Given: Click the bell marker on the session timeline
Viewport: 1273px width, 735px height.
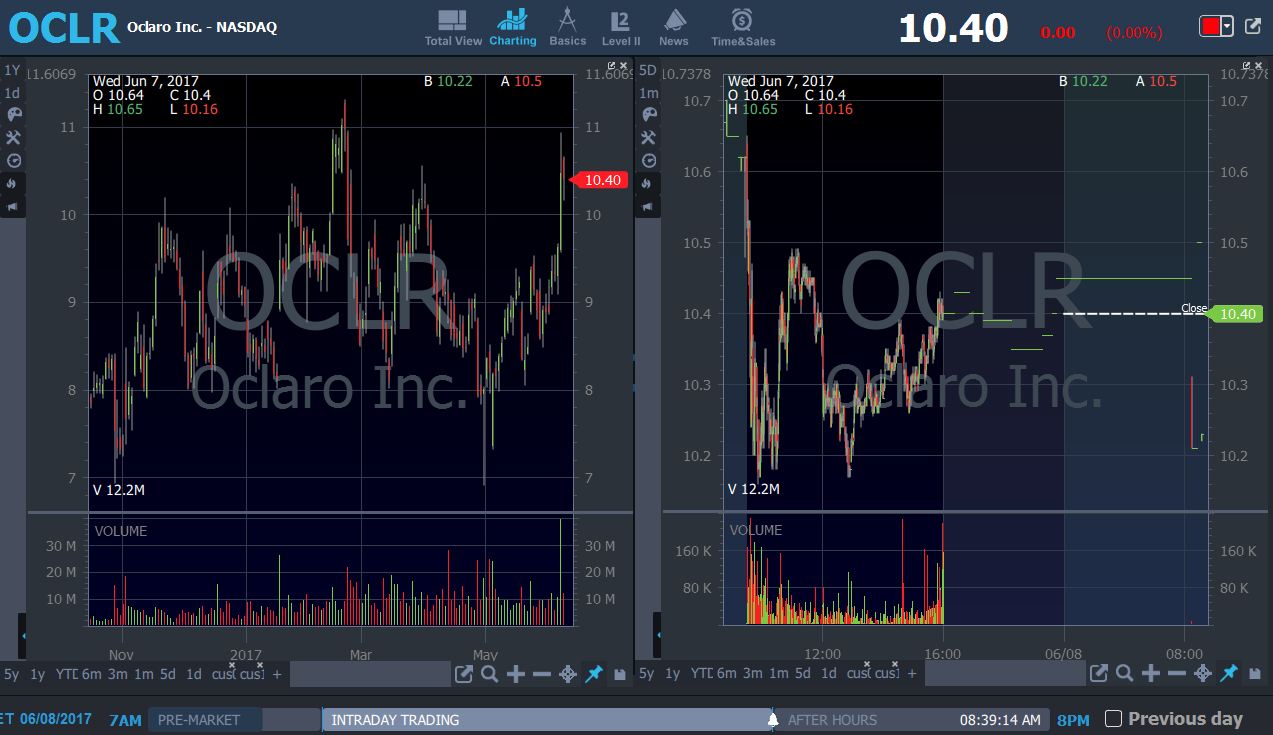Looking at the screenshot, I should click(772, 720).
